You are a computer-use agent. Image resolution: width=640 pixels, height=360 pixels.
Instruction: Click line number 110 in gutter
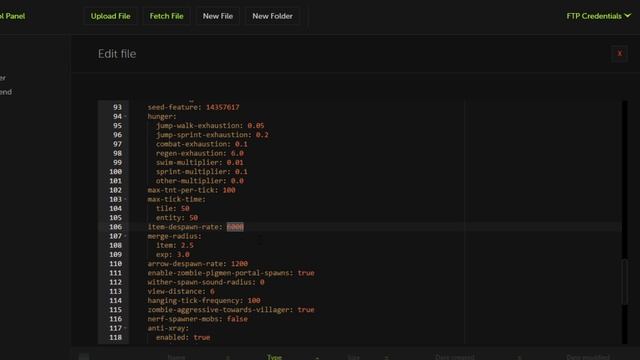(x=116, y=264)
